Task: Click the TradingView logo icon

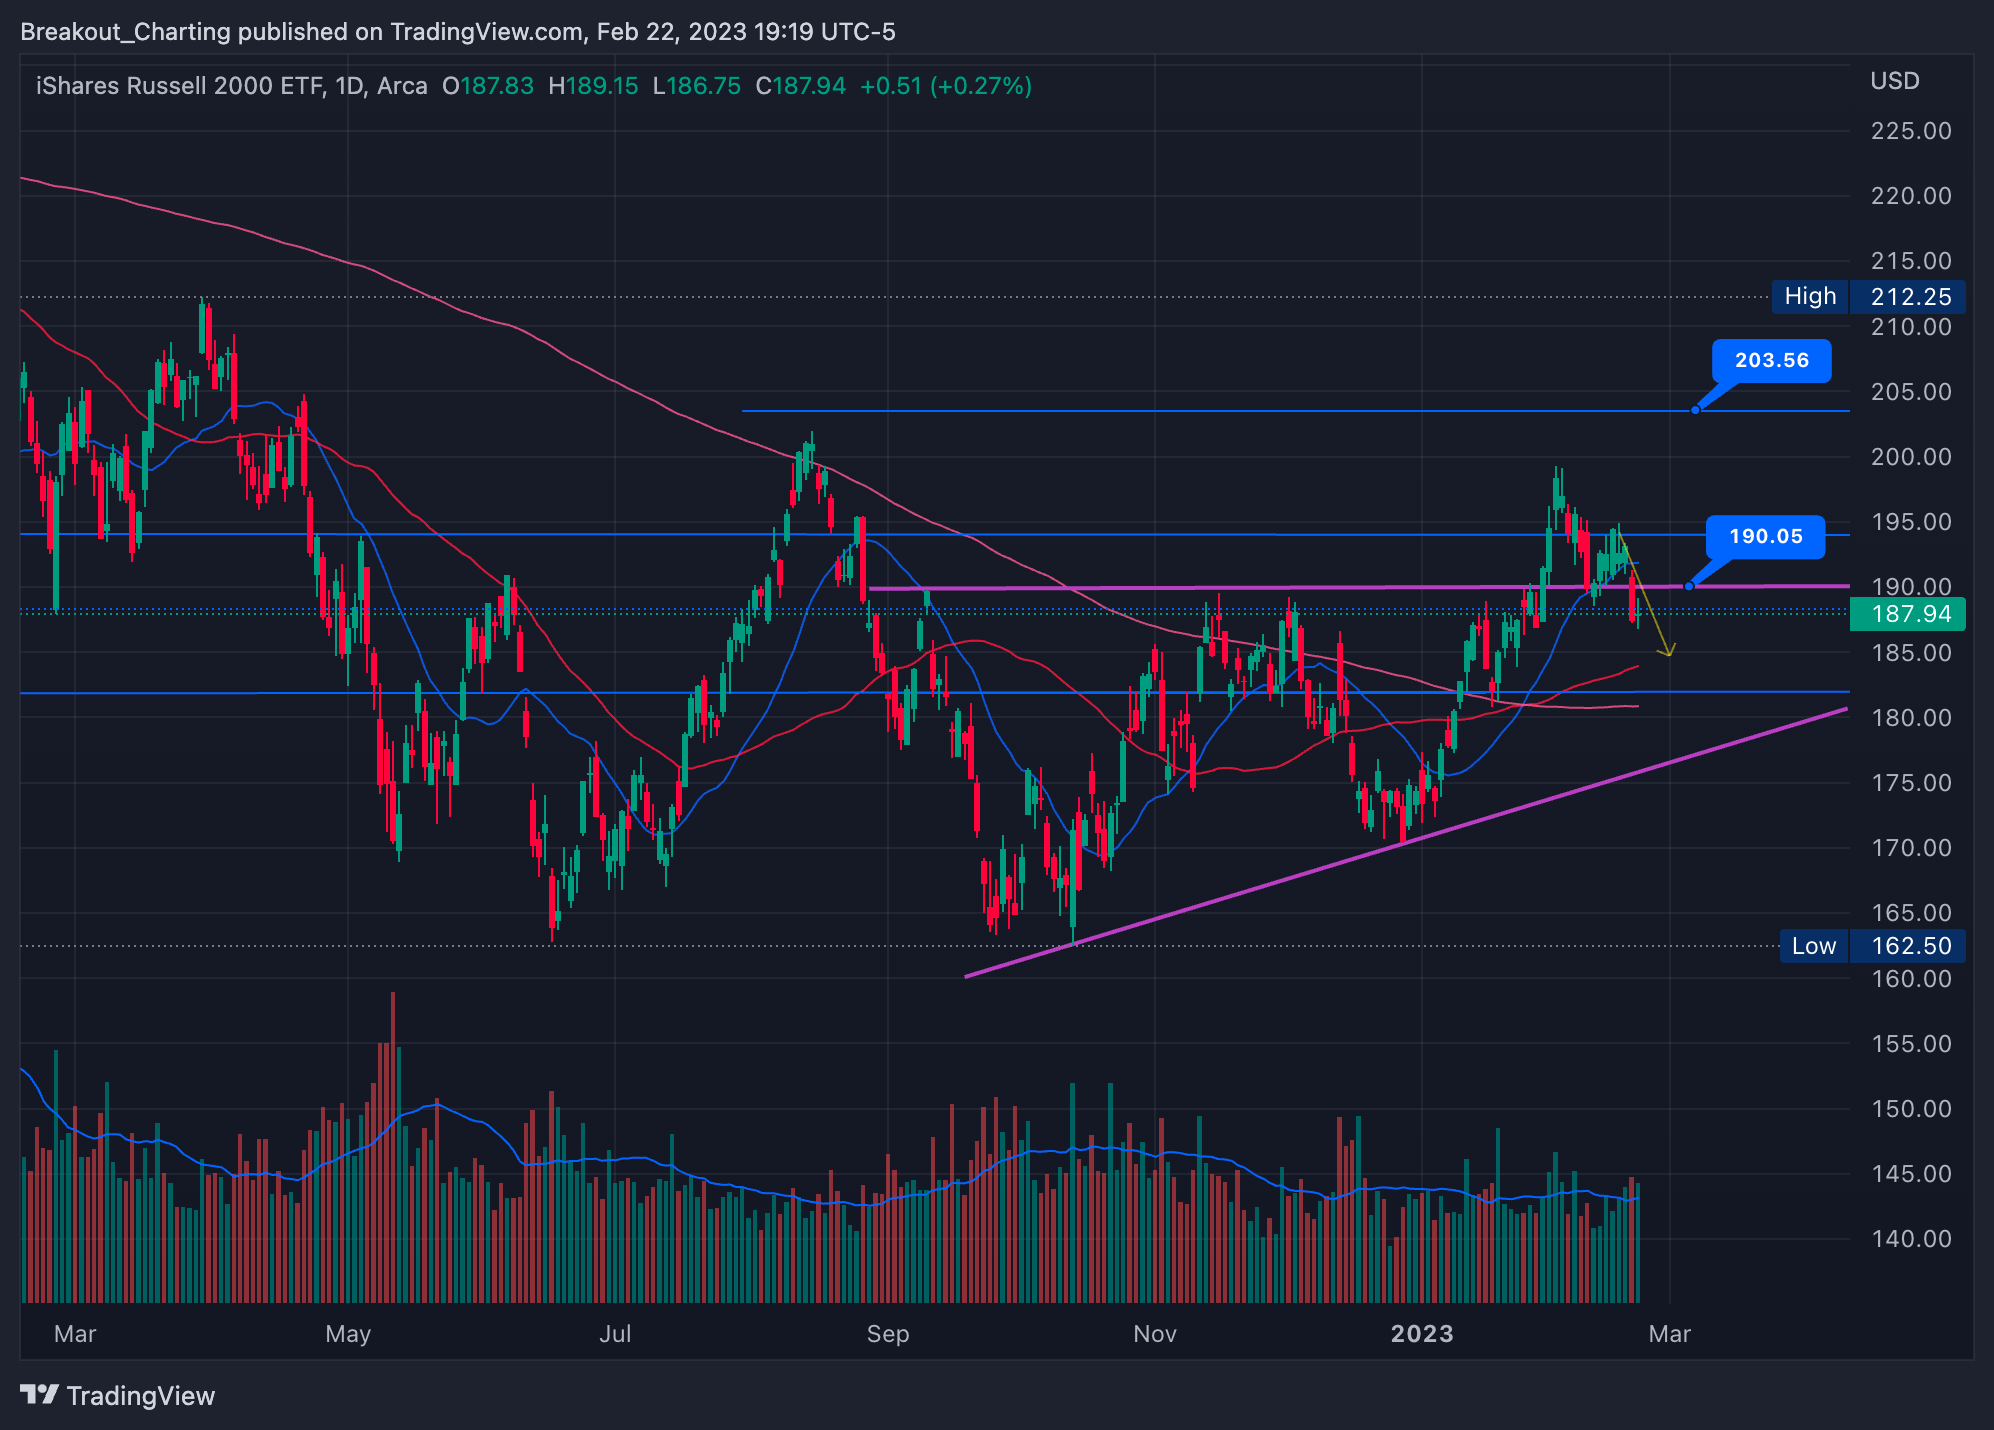Action: point(40,1394)
